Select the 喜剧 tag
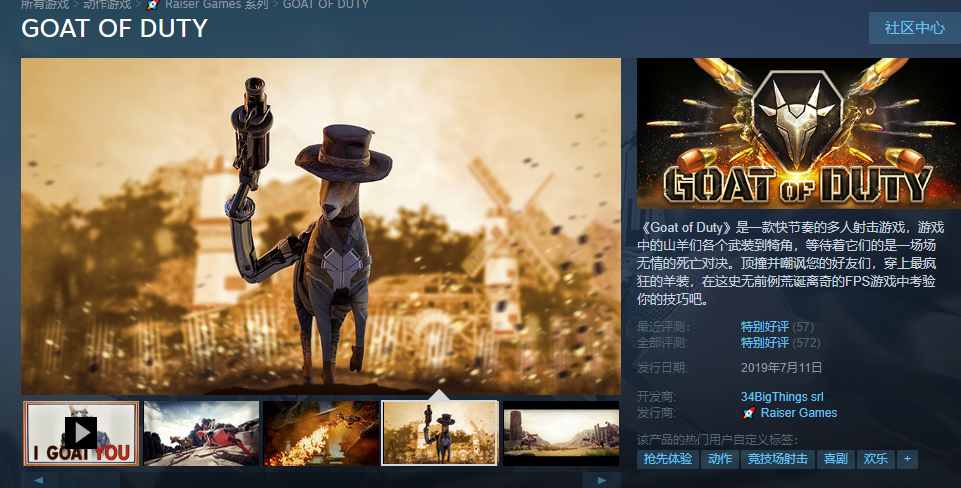This screenshot has width=961, height=488. coord(835,459)
